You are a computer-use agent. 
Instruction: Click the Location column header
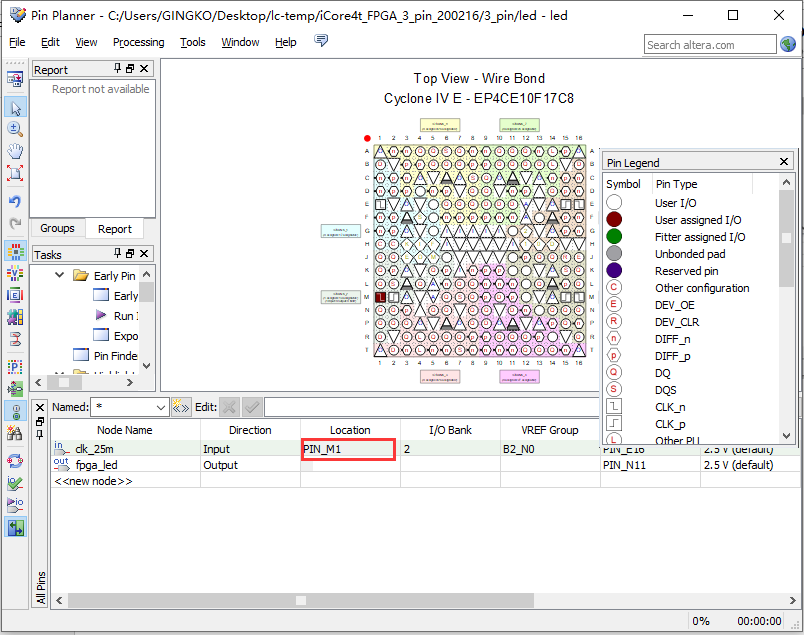[350, 430]
